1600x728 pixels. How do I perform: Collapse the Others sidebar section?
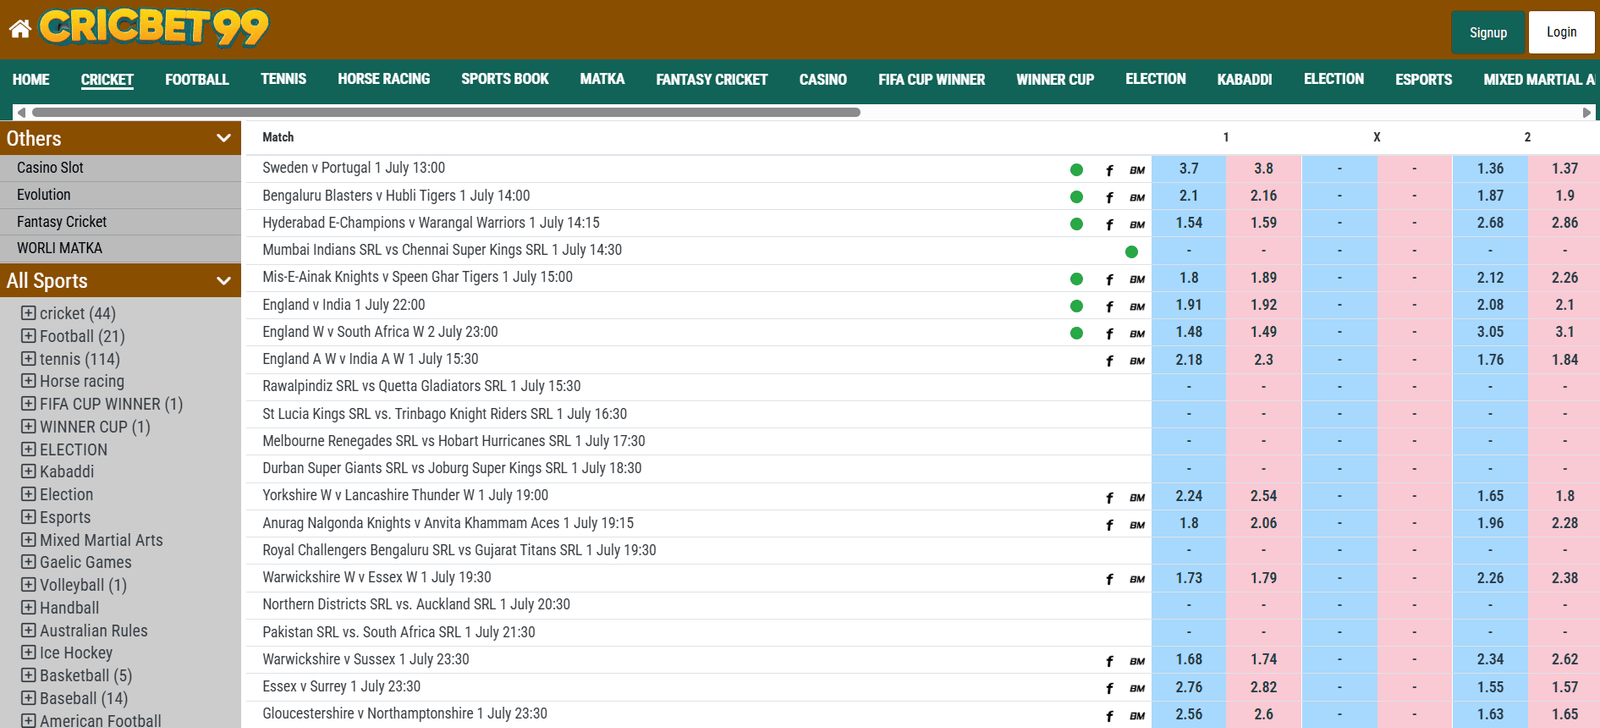point(223,138)
